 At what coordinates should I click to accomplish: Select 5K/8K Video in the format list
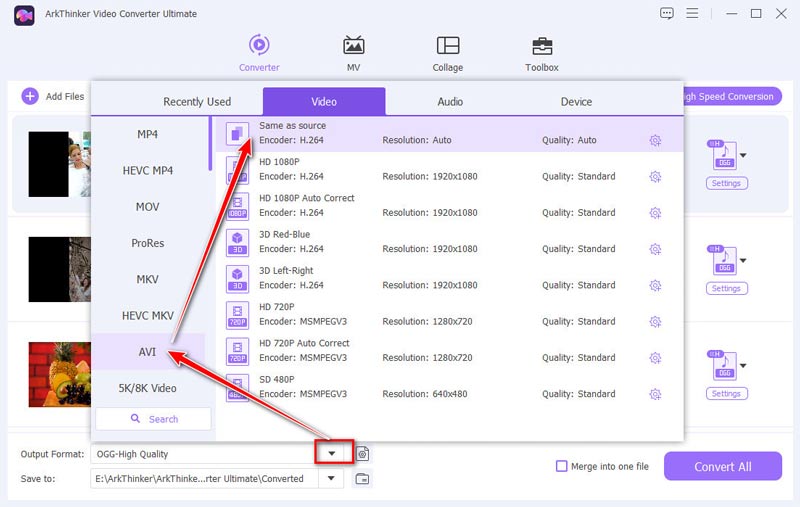pyautogui.click(x=147, y=388)
